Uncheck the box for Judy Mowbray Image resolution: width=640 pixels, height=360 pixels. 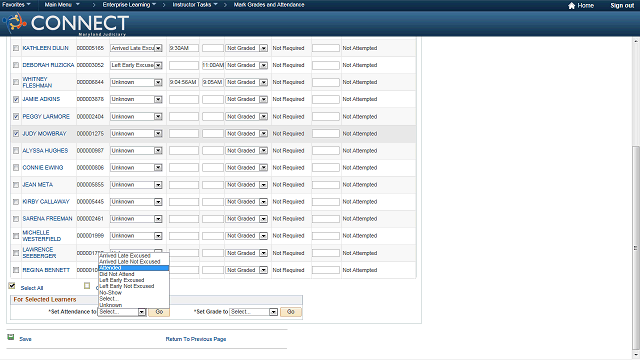[x=16, y=133]
